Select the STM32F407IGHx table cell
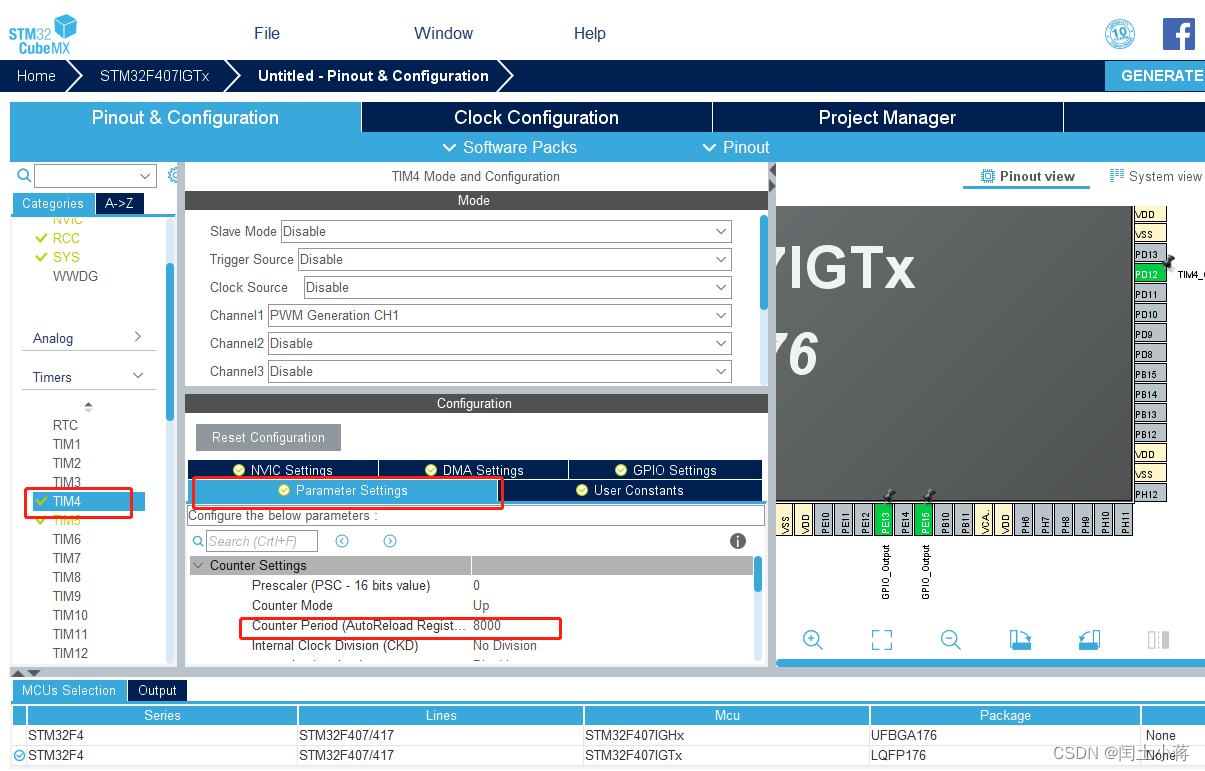The height and width of the screenshot is (771, 1205). (727, 735)
